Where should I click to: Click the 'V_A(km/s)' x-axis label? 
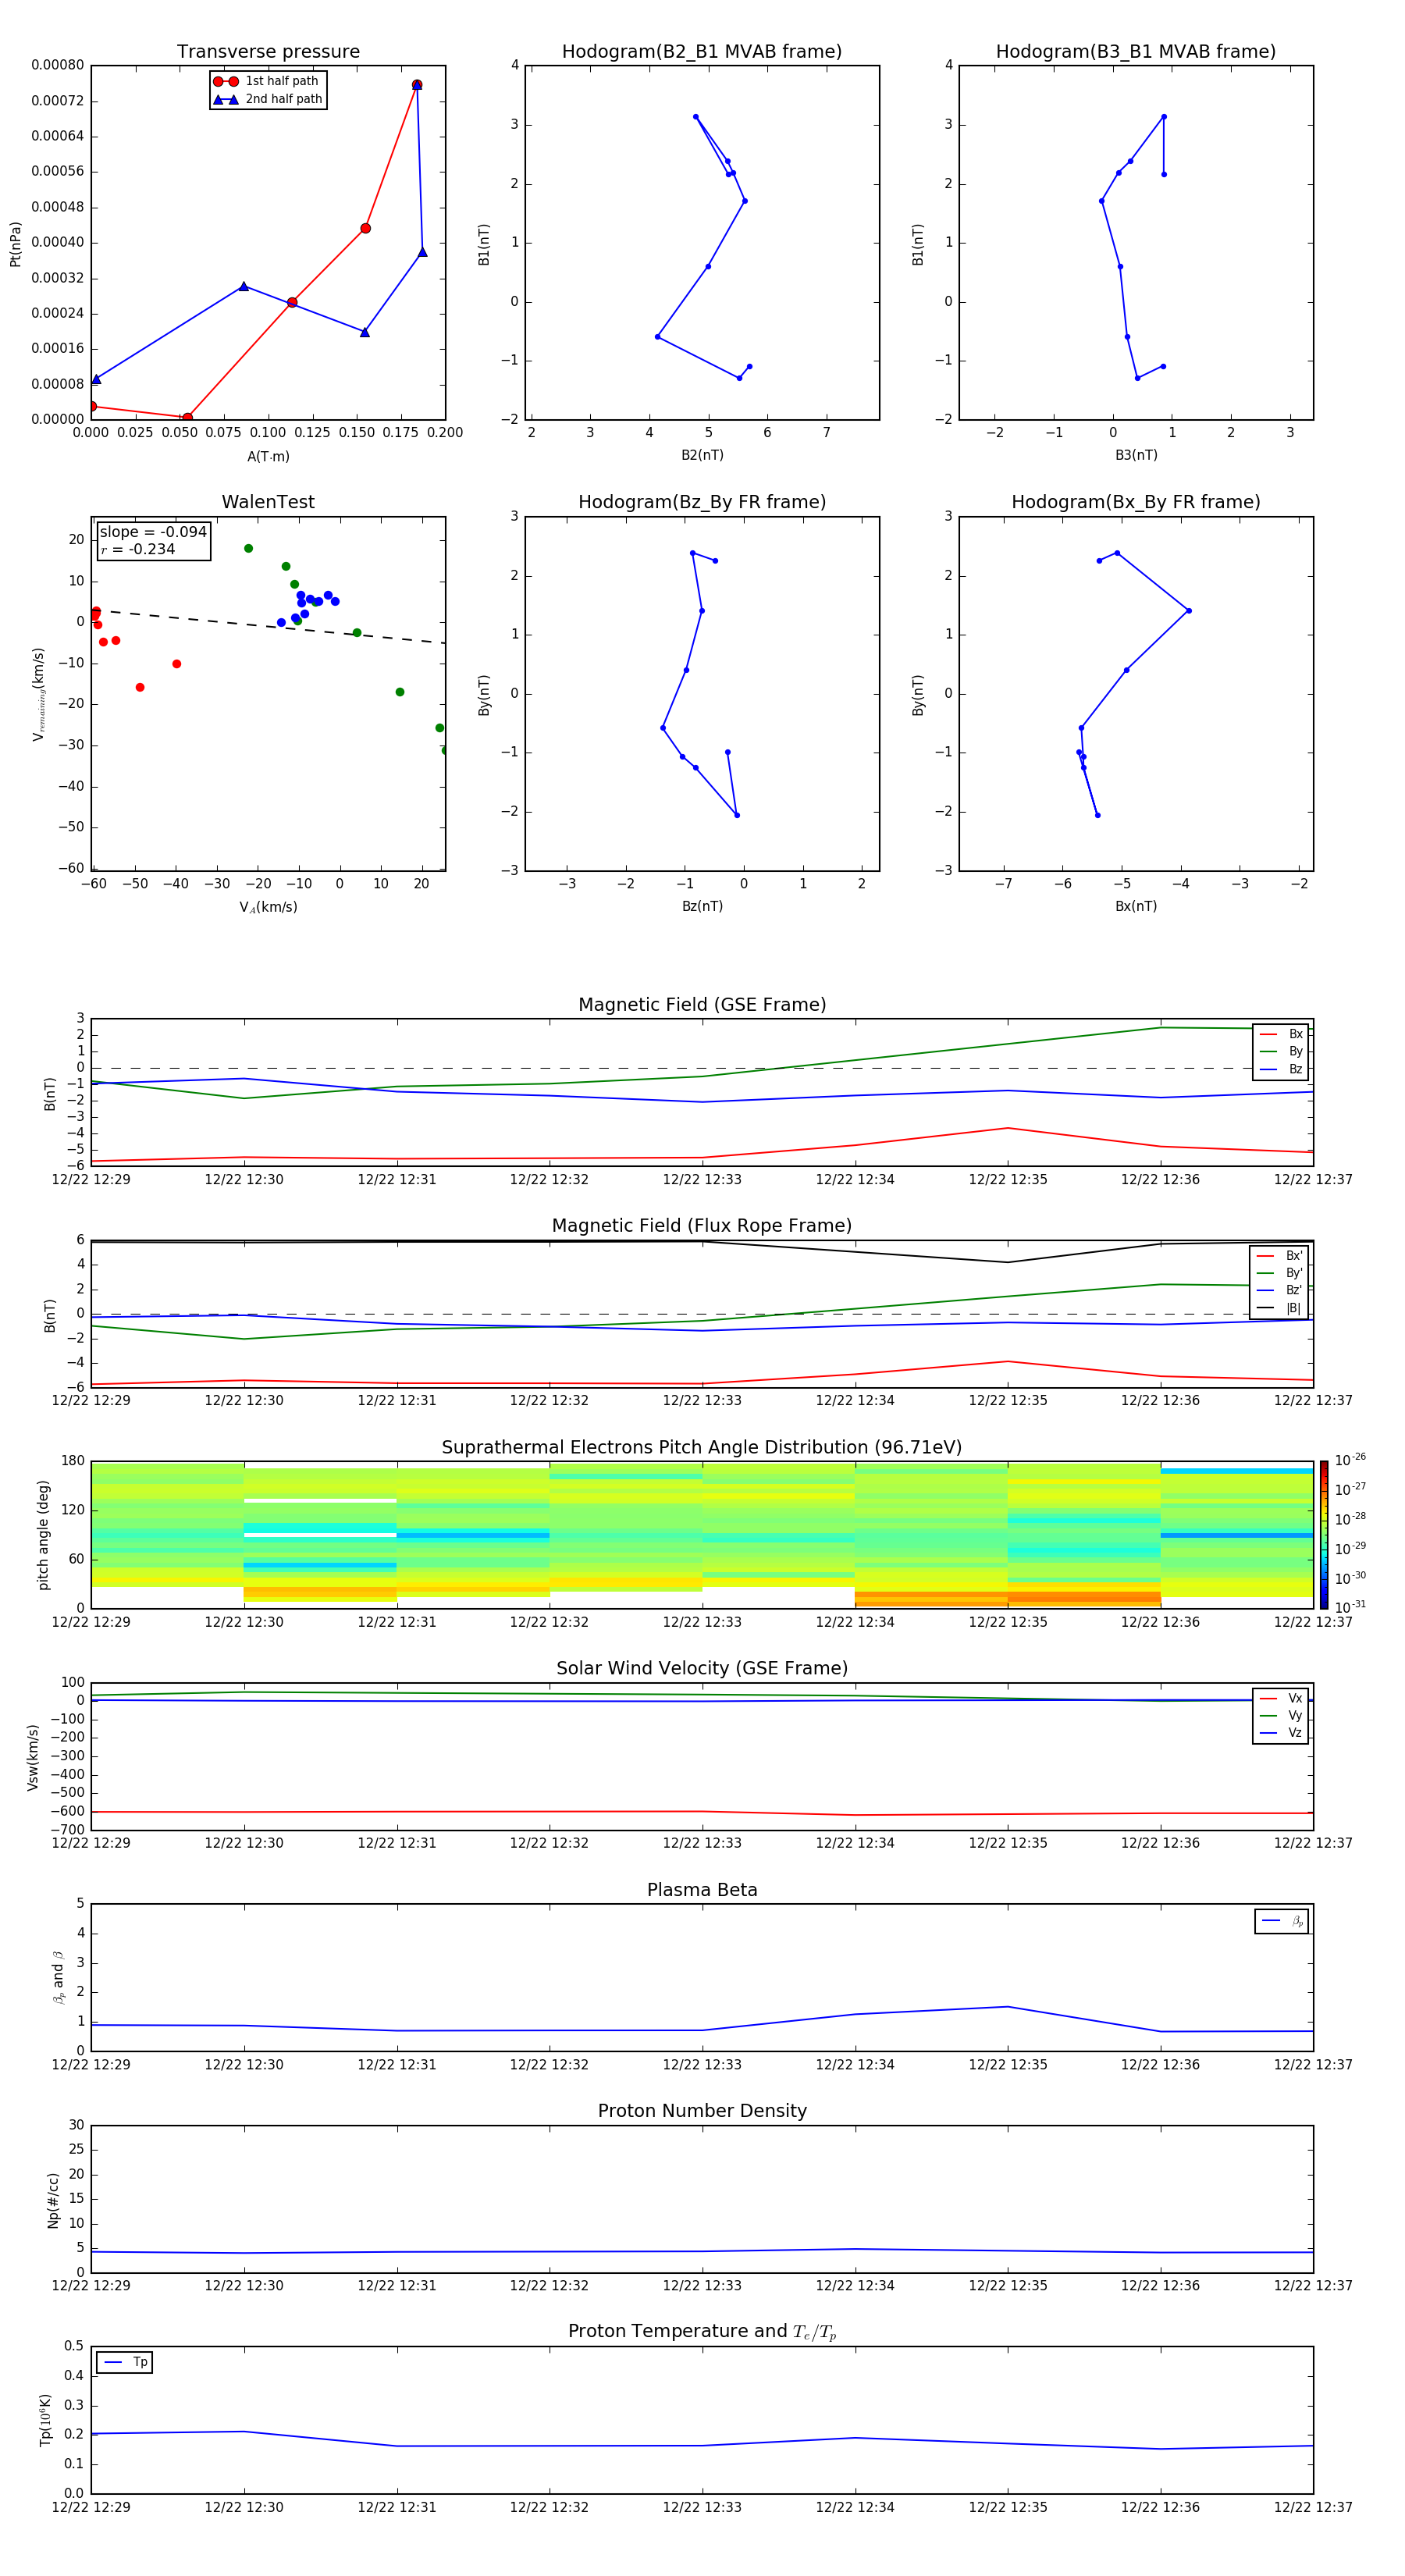pyautogui.click(x=268, y=908)
